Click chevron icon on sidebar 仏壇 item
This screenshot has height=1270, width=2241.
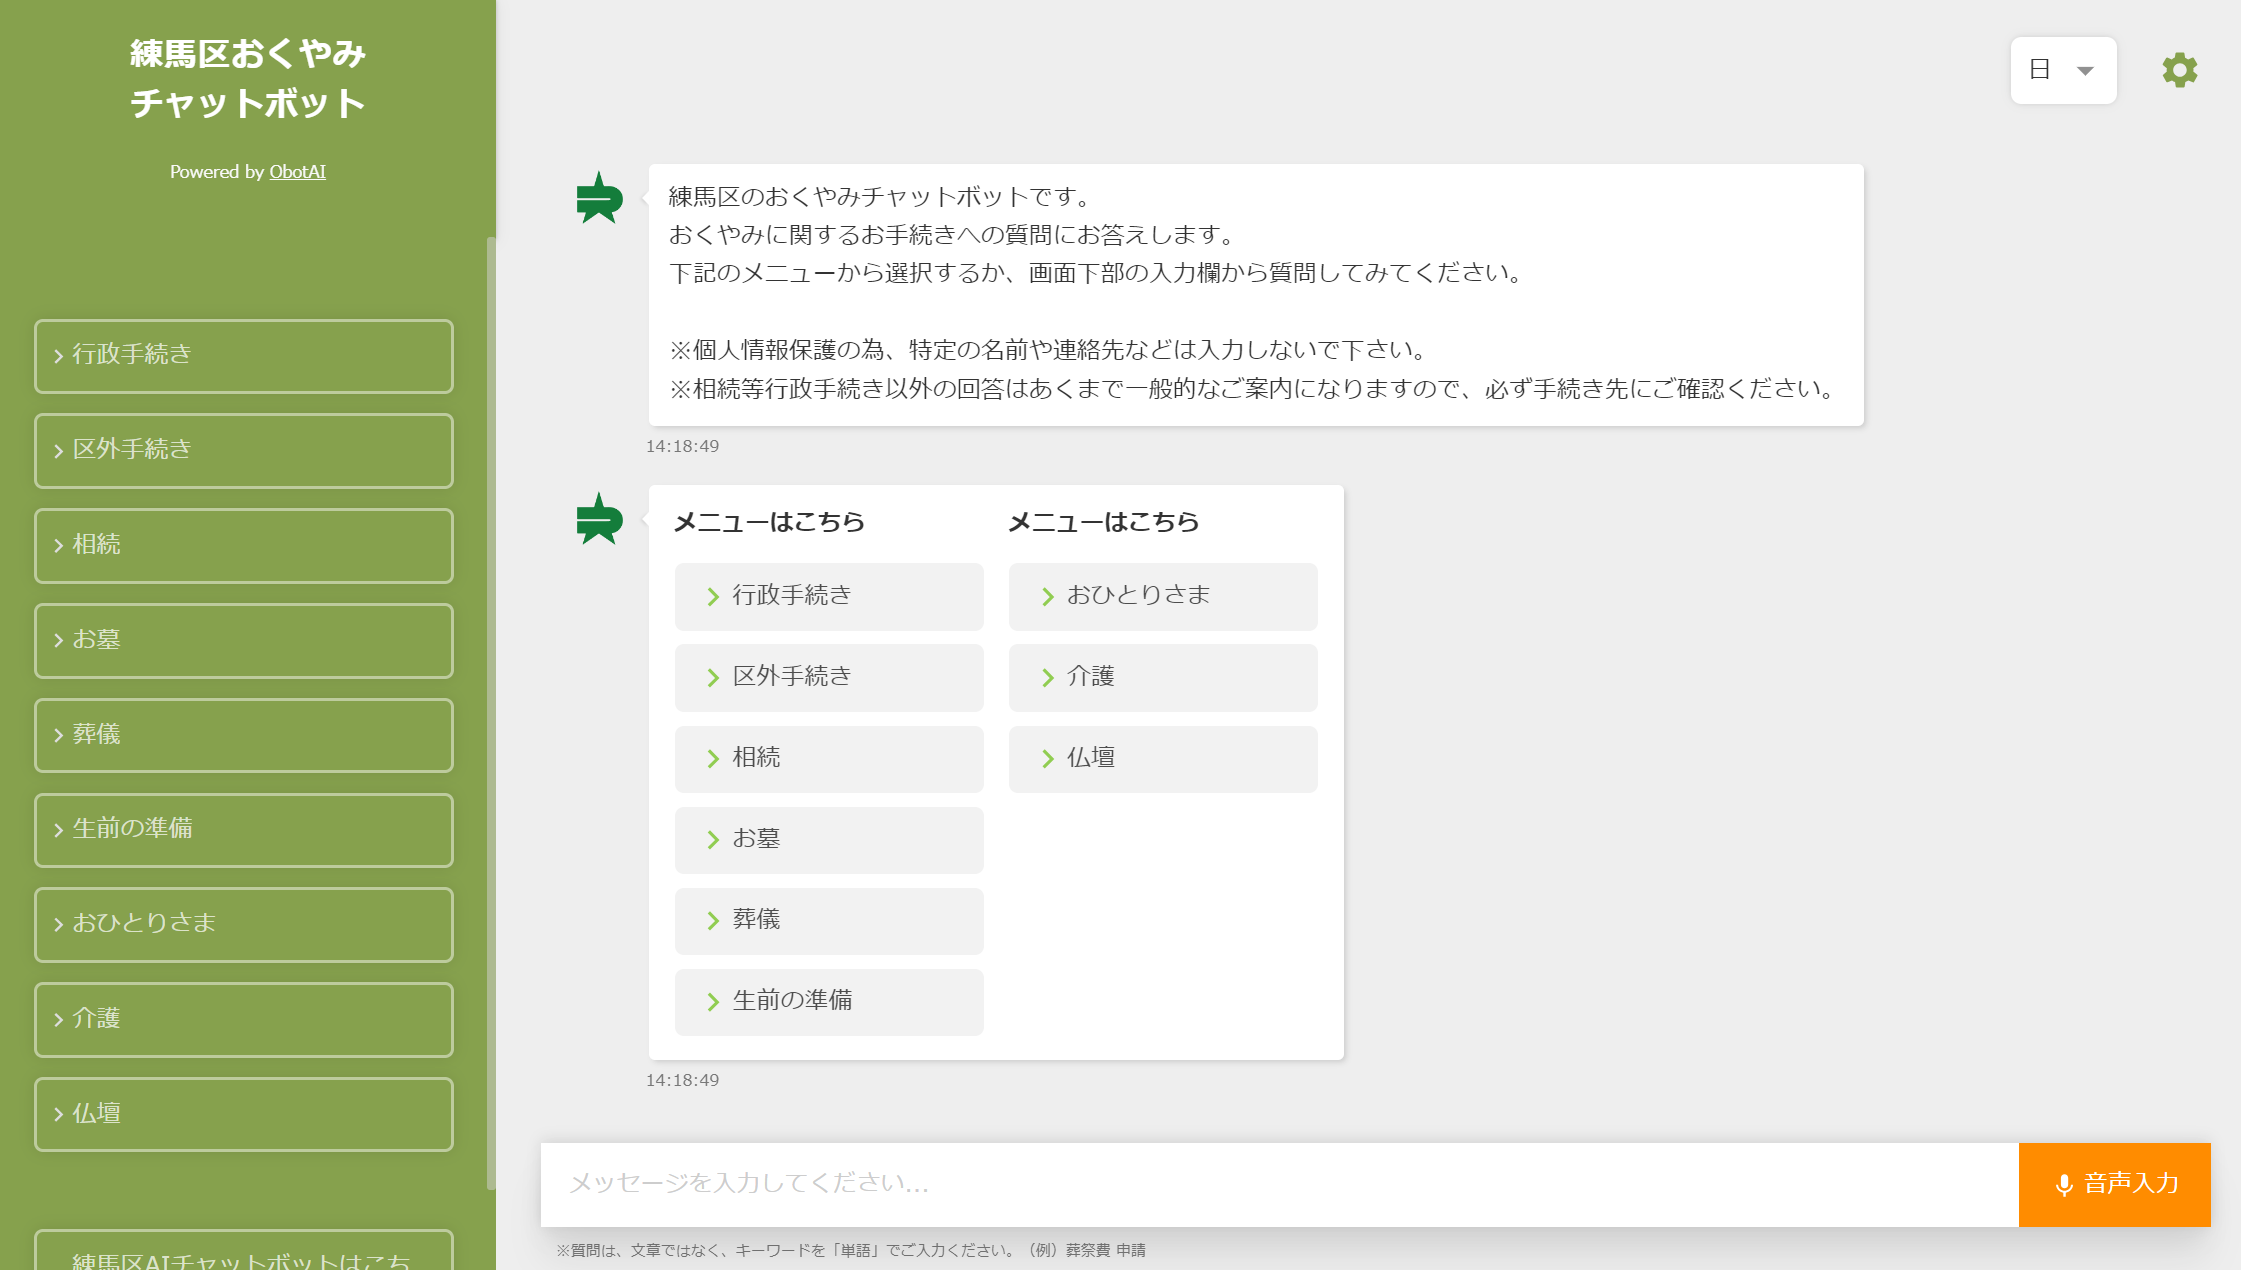point(58,1114)
